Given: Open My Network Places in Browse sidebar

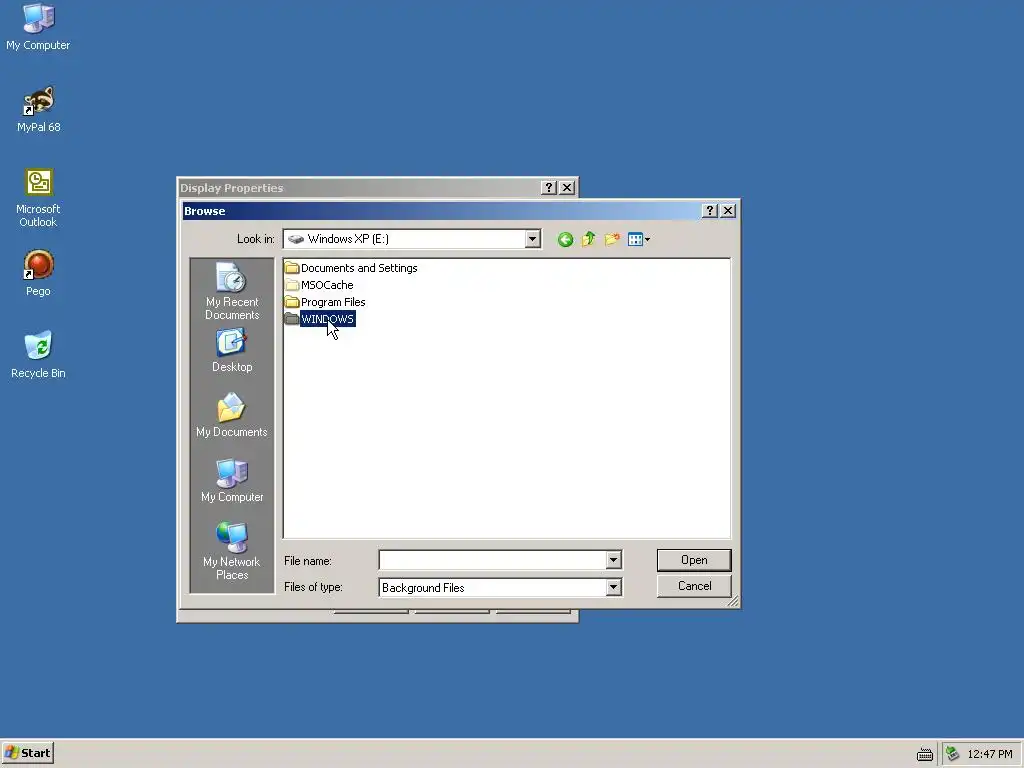Looking at the screenshot, I should coord(232,551).
